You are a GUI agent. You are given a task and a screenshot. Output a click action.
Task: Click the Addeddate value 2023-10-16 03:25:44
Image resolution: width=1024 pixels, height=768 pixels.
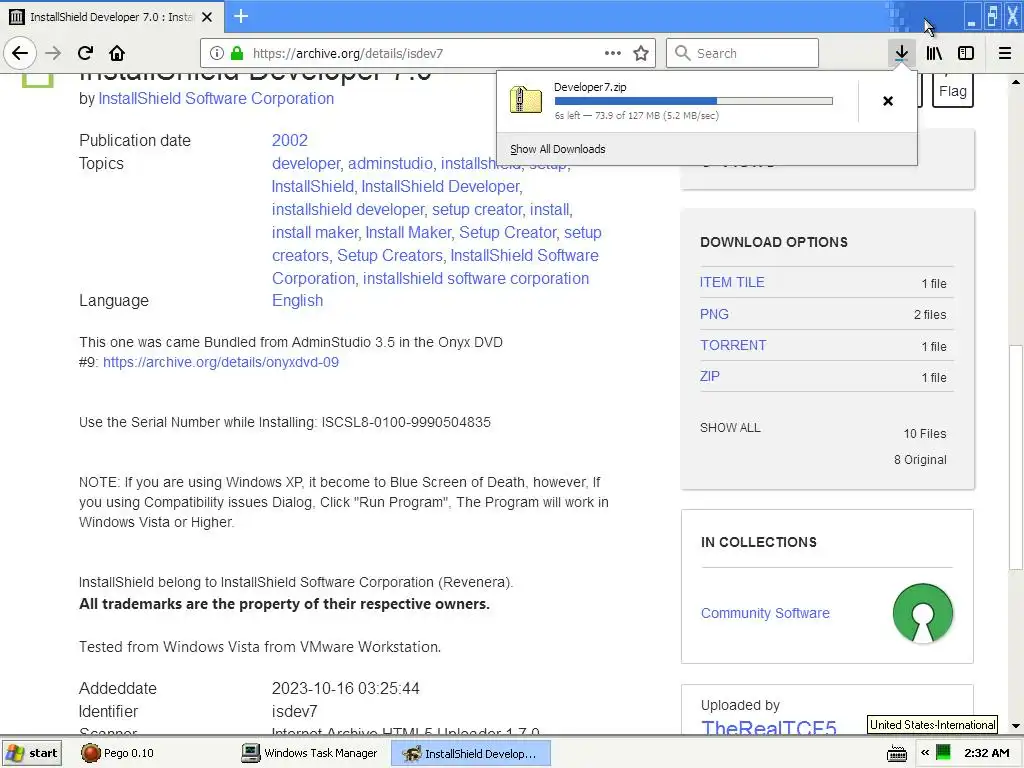click(x=345, y=688)
